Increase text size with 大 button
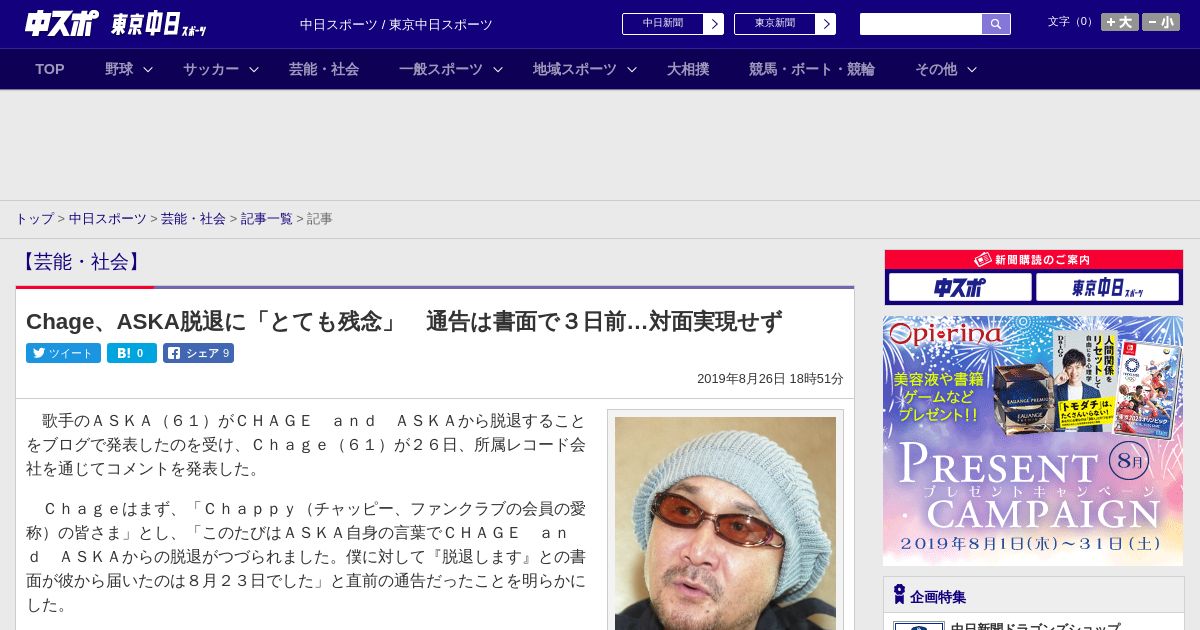 tap(1120, 22)
